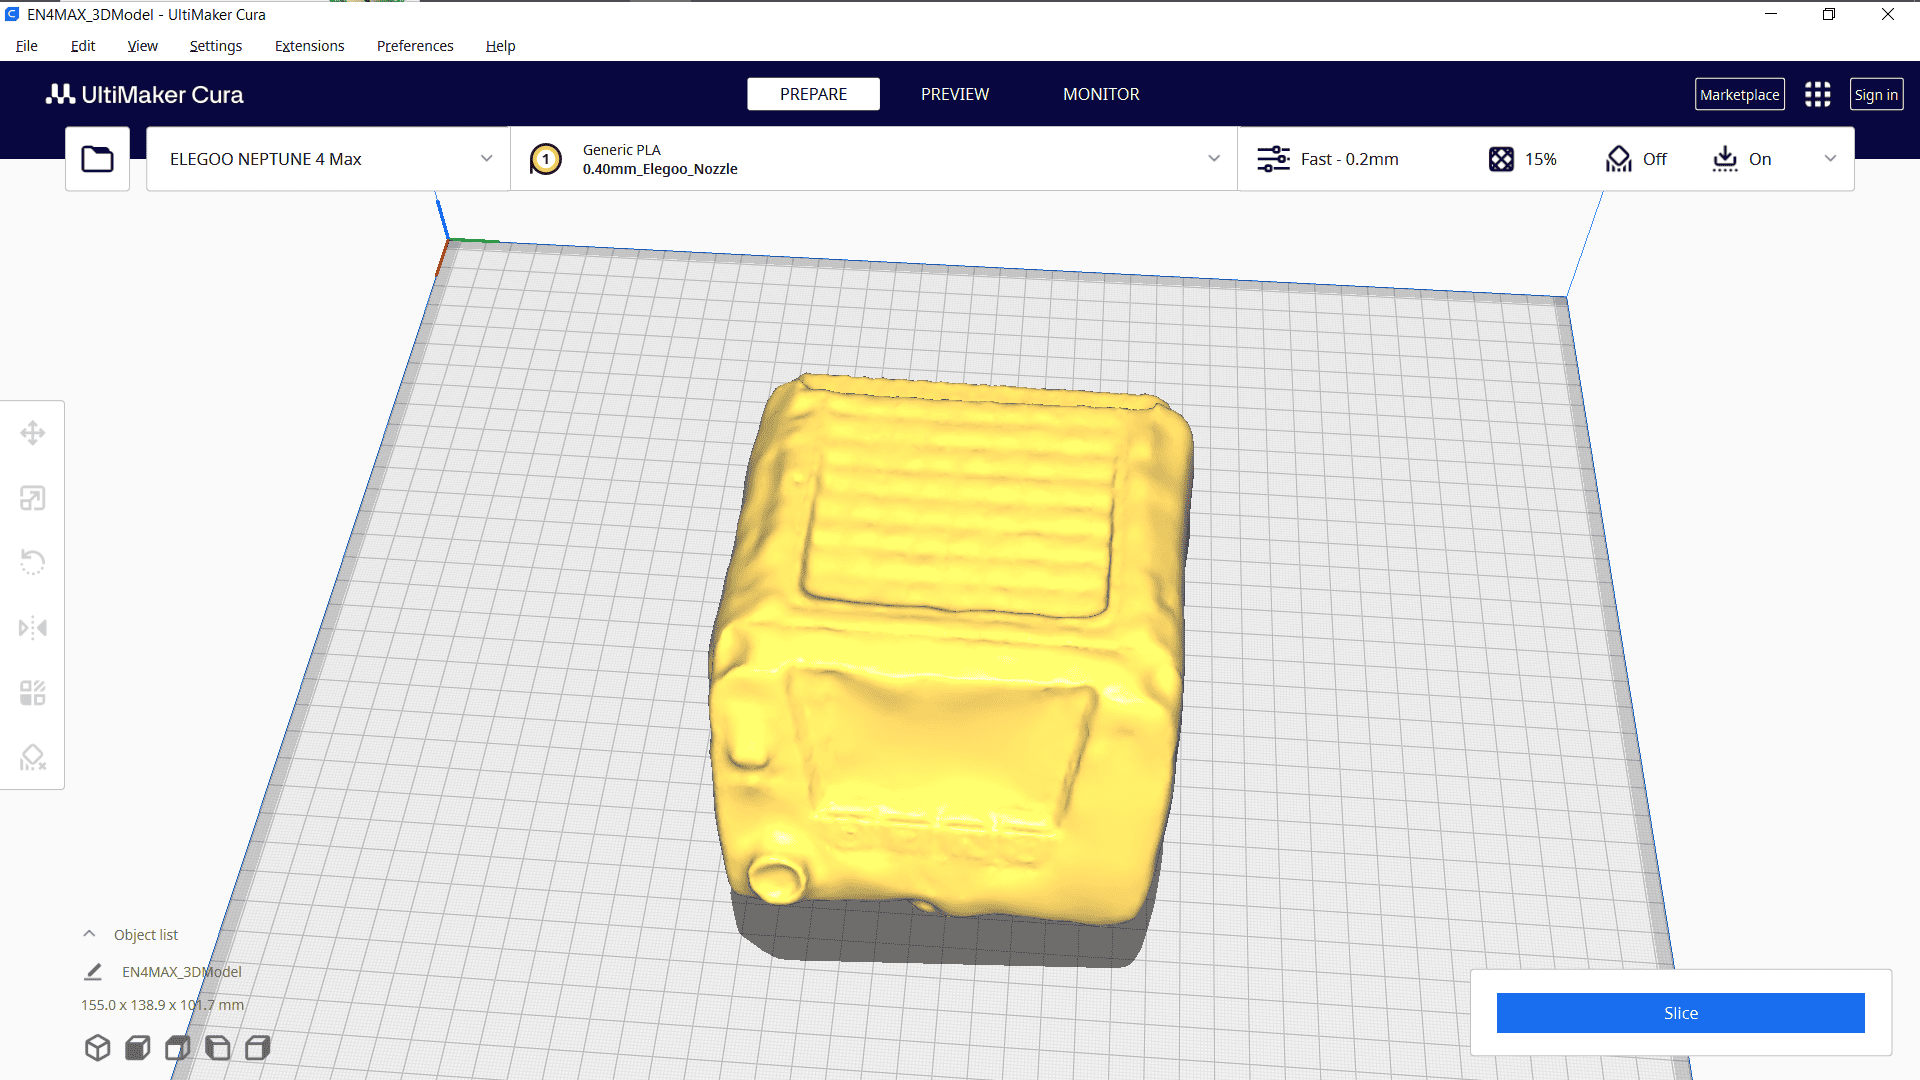Open Per Model Settings tool
The height and width of the screenshot is (1080, 1920).
[x=32, y=693]
